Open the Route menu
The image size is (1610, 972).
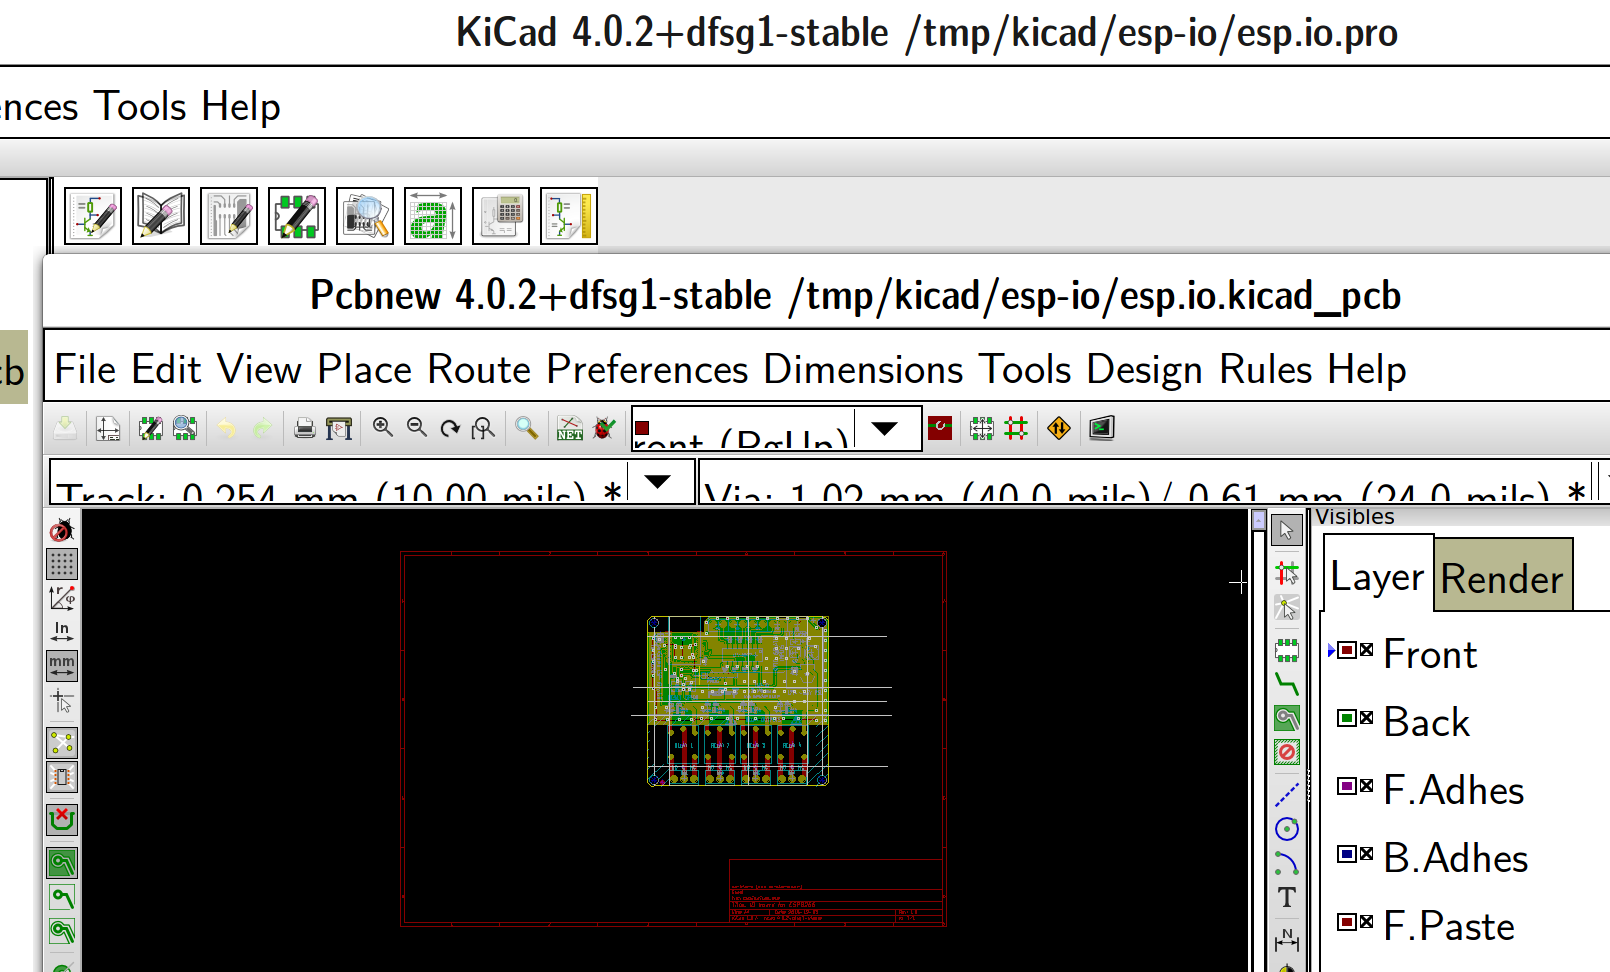[x=480, y=370]
